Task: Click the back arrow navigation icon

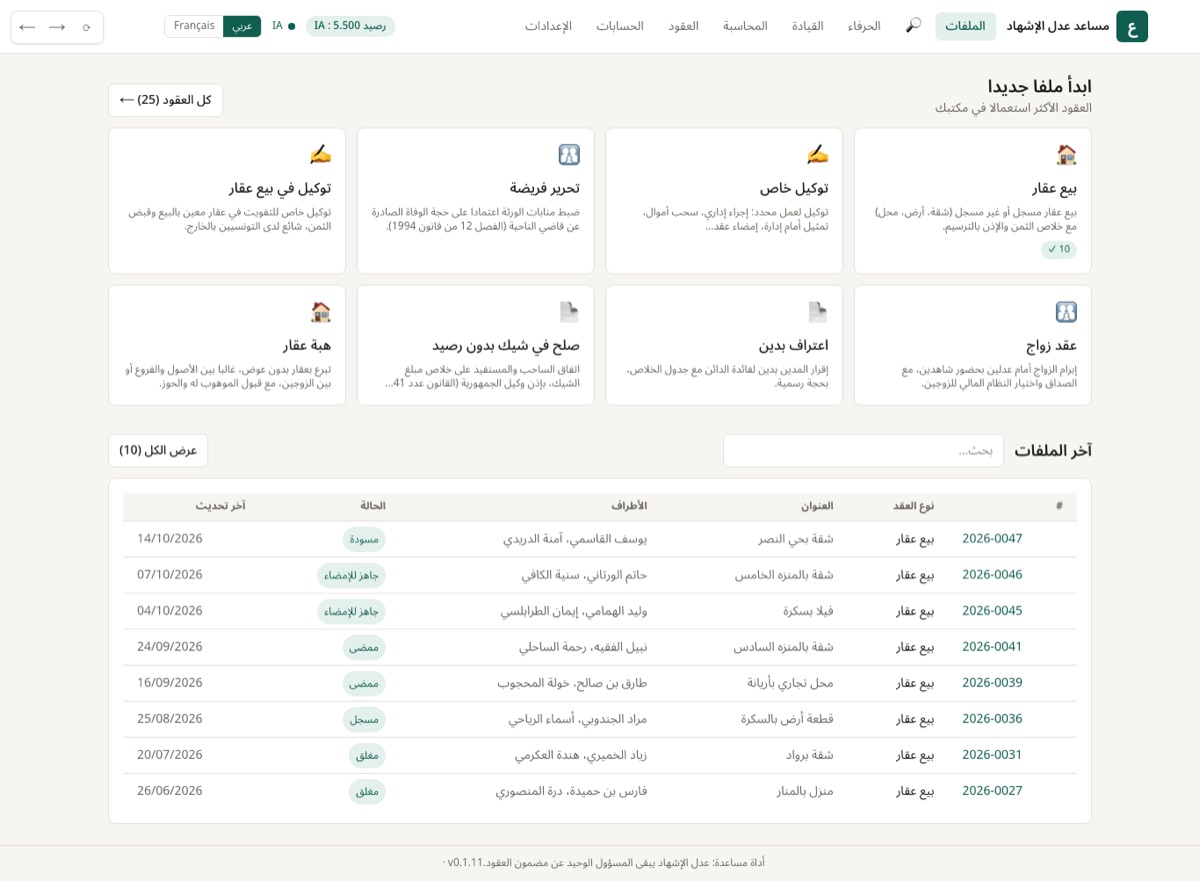Action: tap(27, 27)
